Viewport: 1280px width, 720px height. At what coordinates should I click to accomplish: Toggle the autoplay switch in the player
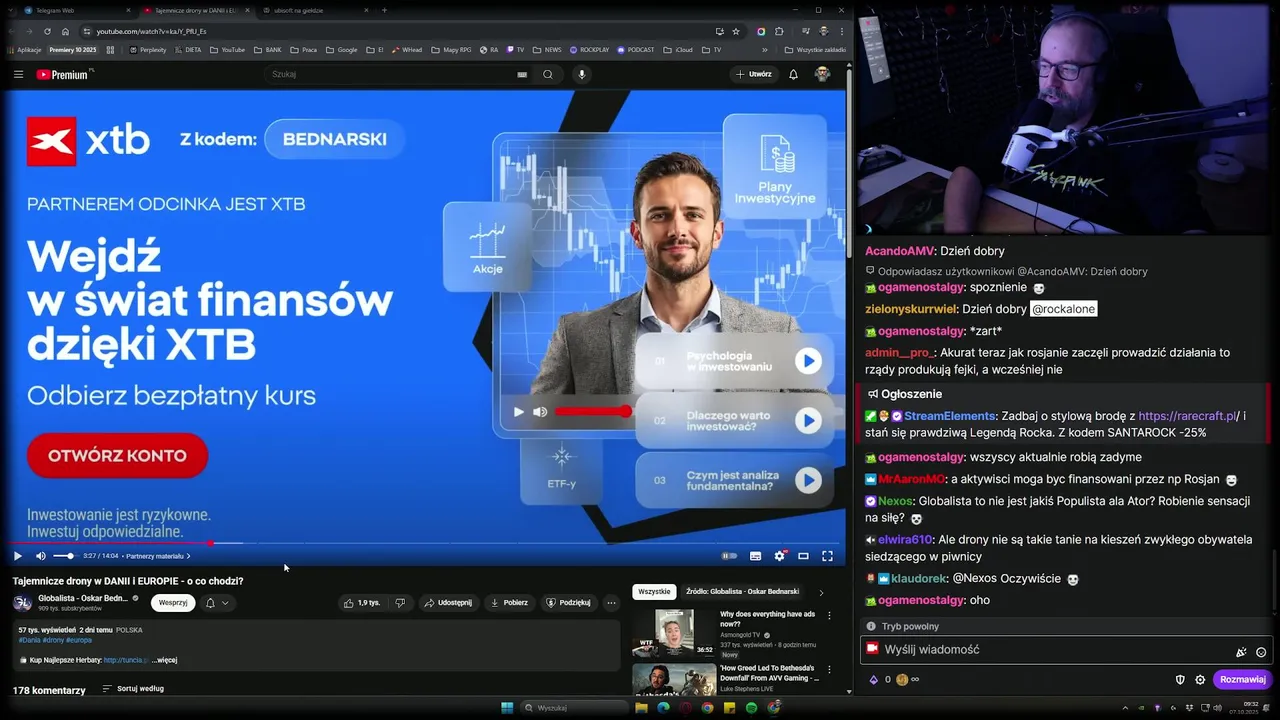[729, 556]
